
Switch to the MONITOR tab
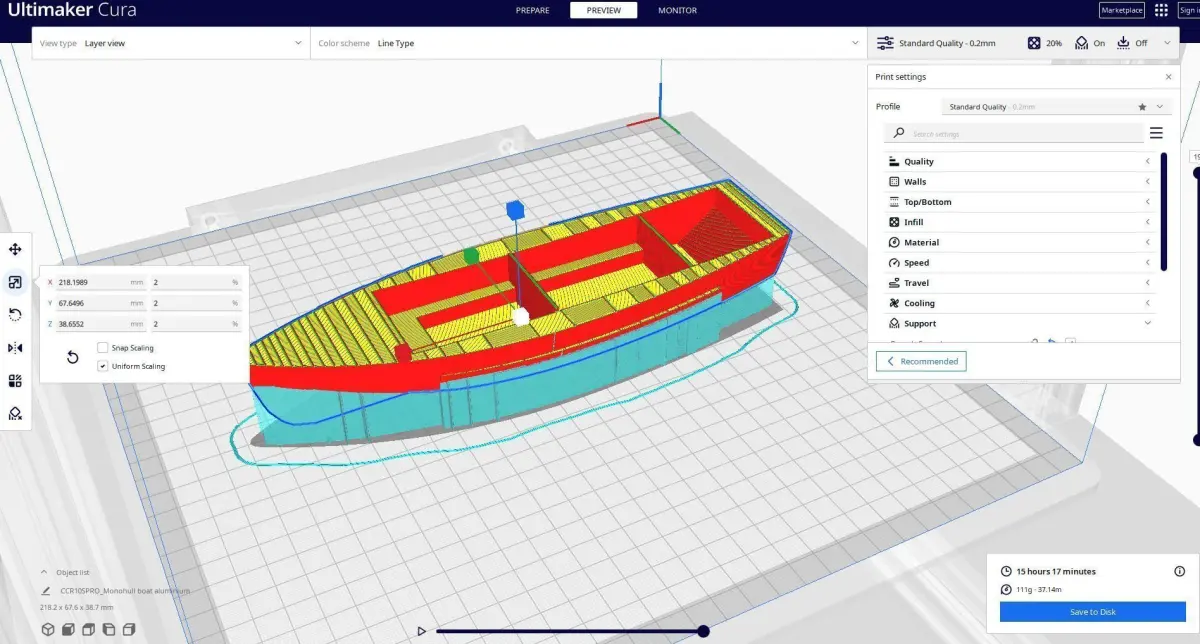tap(677, 10)
